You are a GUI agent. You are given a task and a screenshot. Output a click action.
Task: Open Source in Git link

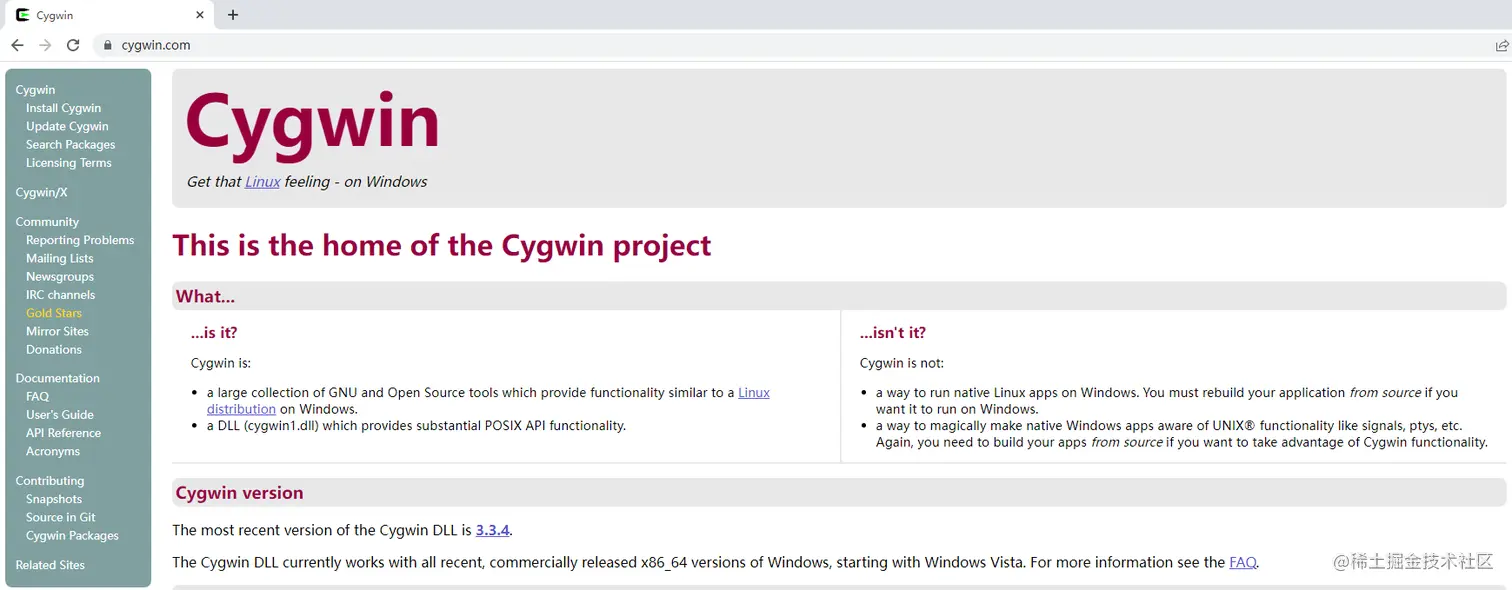click(x=60, y=517)
